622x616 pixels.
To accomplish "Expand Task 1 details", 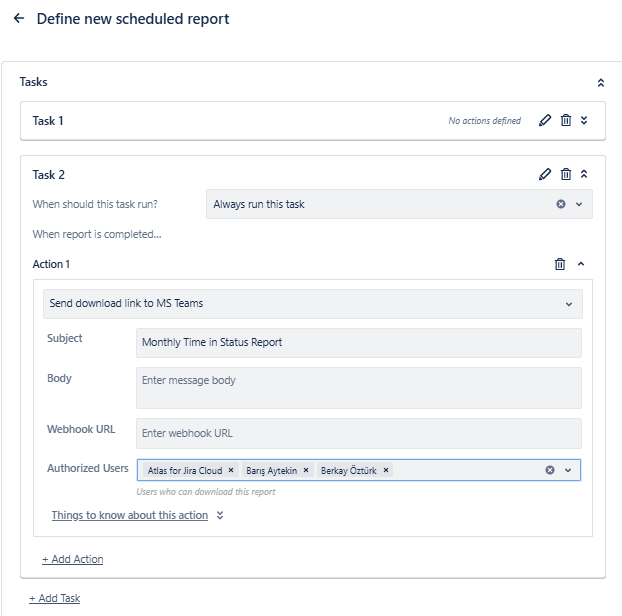I will point(585,121).
